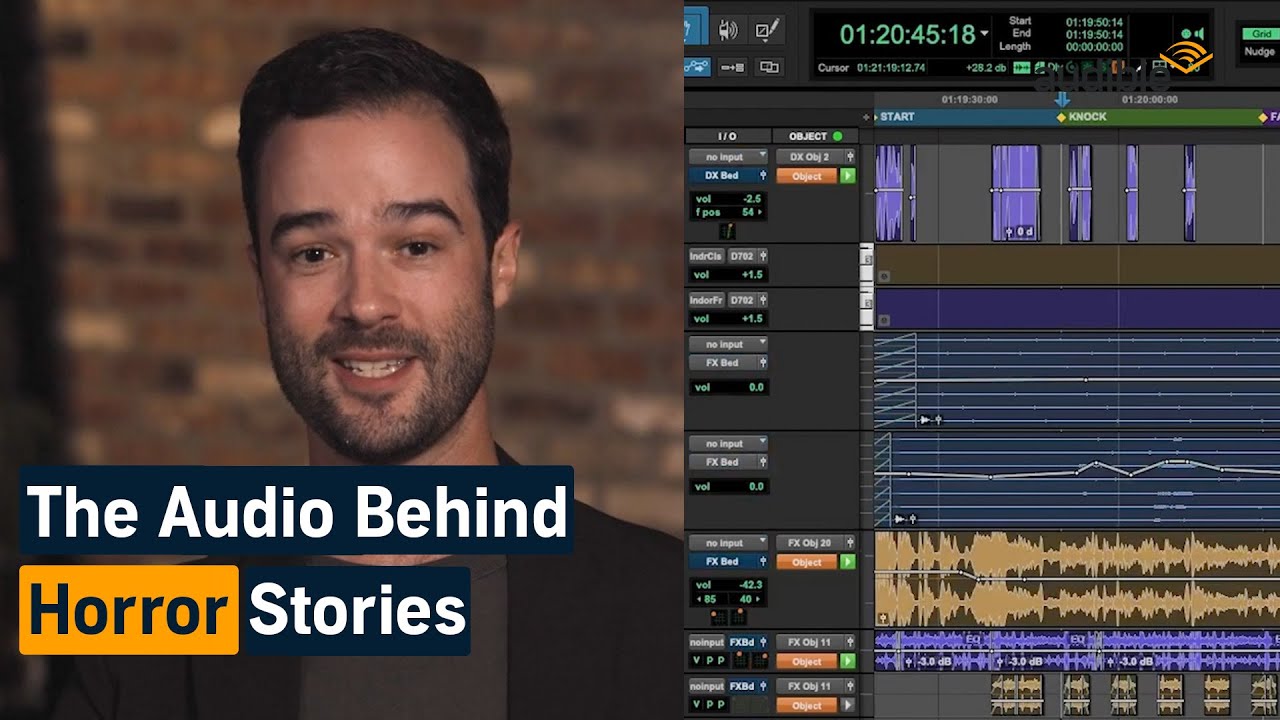Click the +28.2 db cursor value
This screenshot has height=720, width=1280.
985,68
